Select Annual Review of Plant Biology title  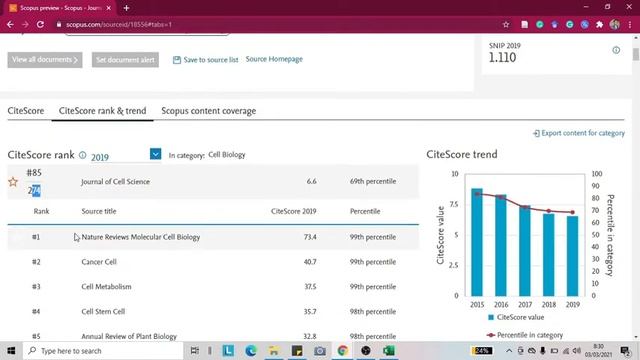click(129, 337)
